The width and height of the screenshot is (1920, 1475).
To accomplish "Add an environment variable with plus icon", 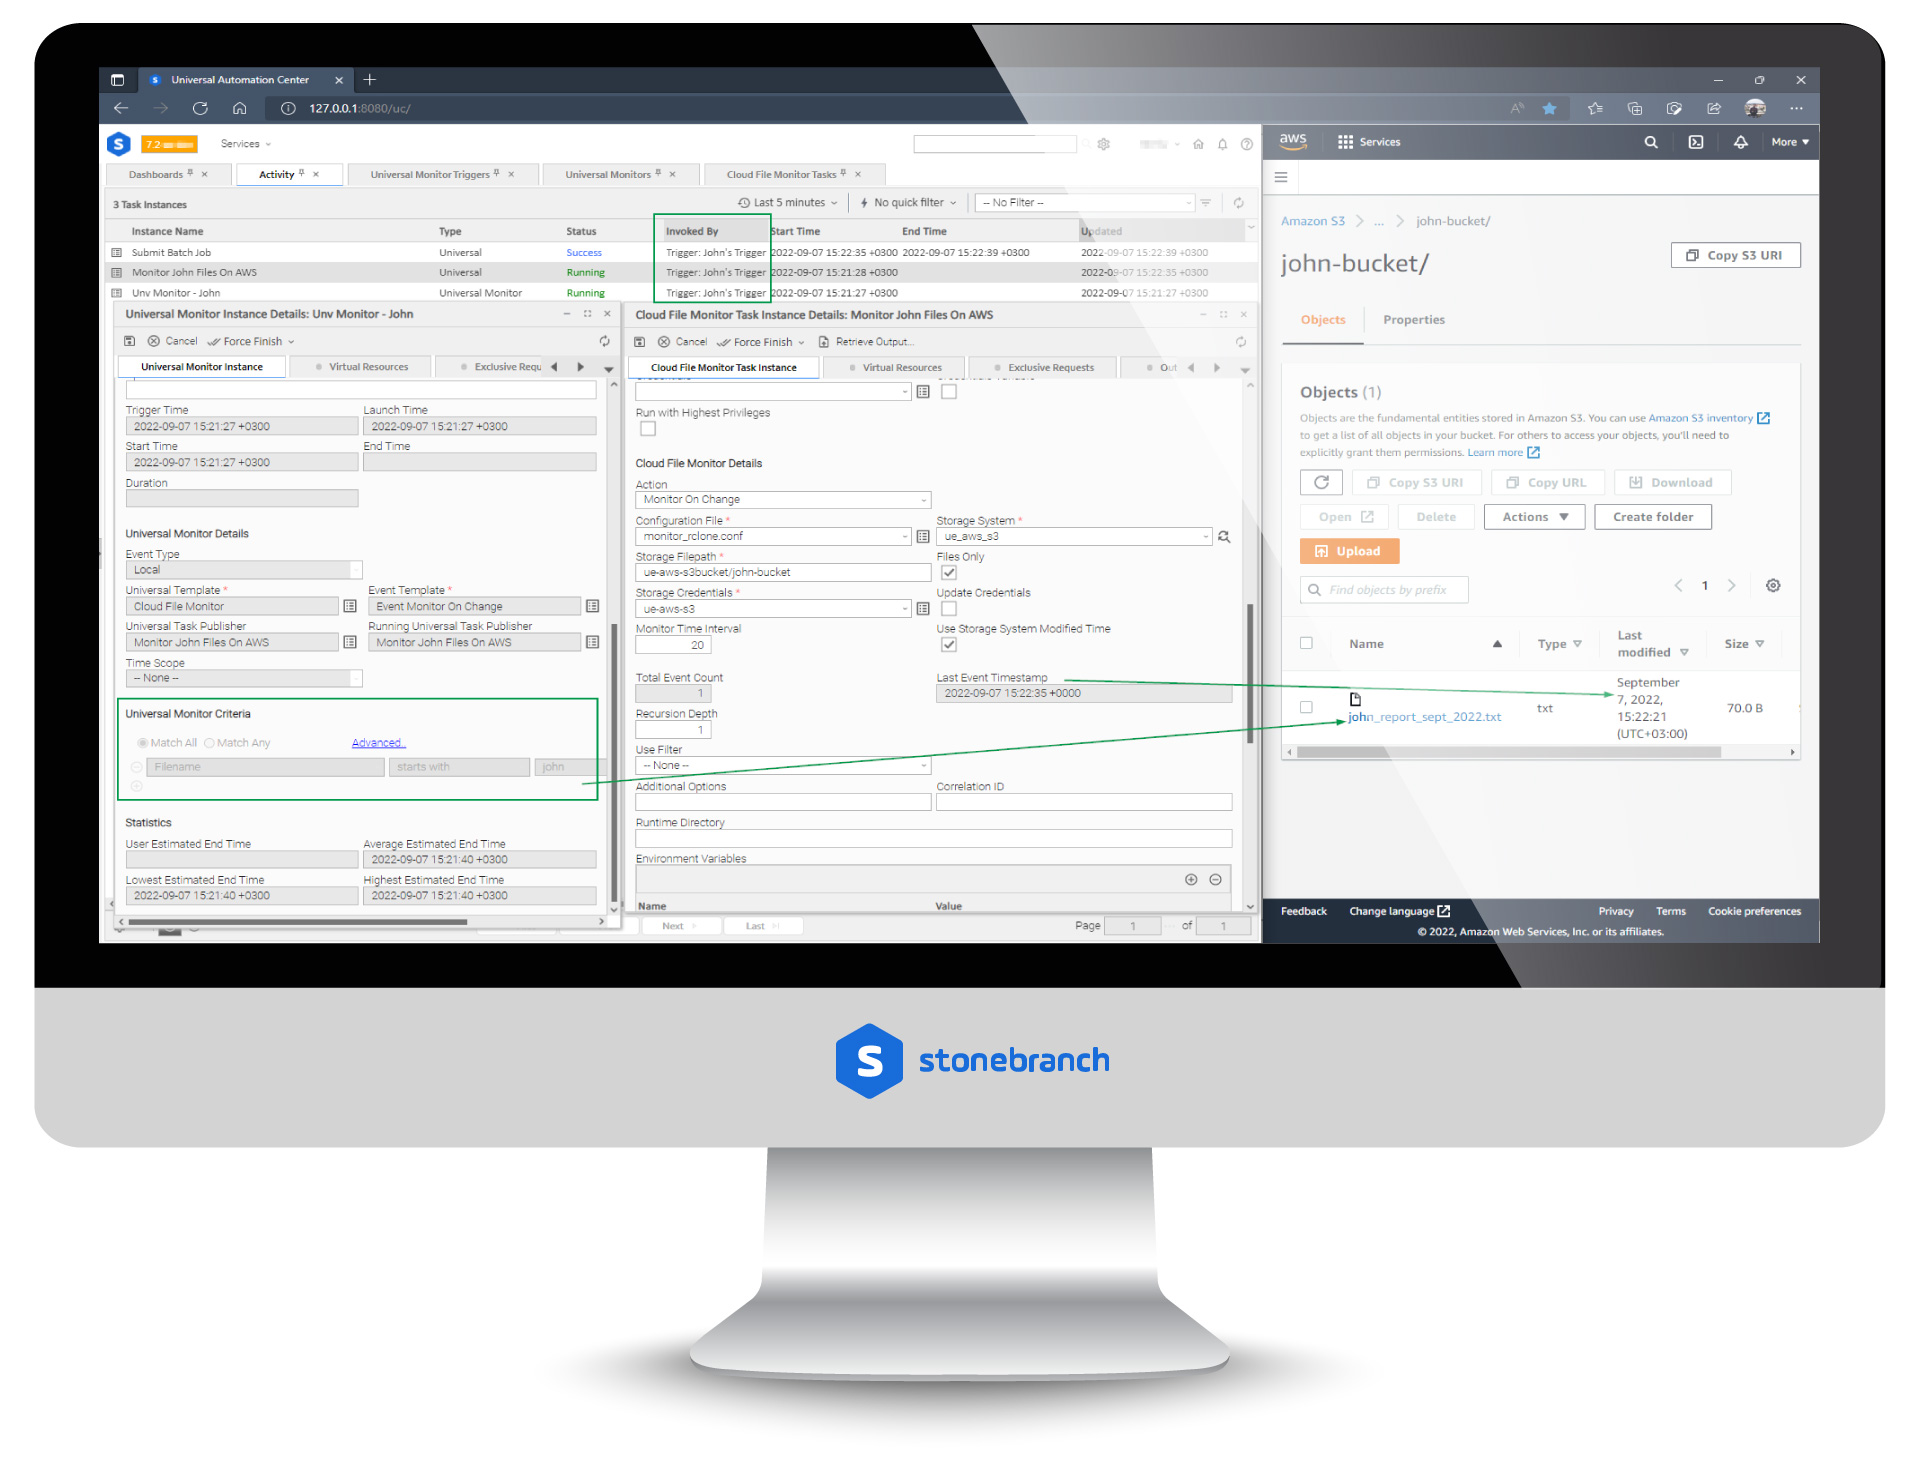I will pos(1191,880).
